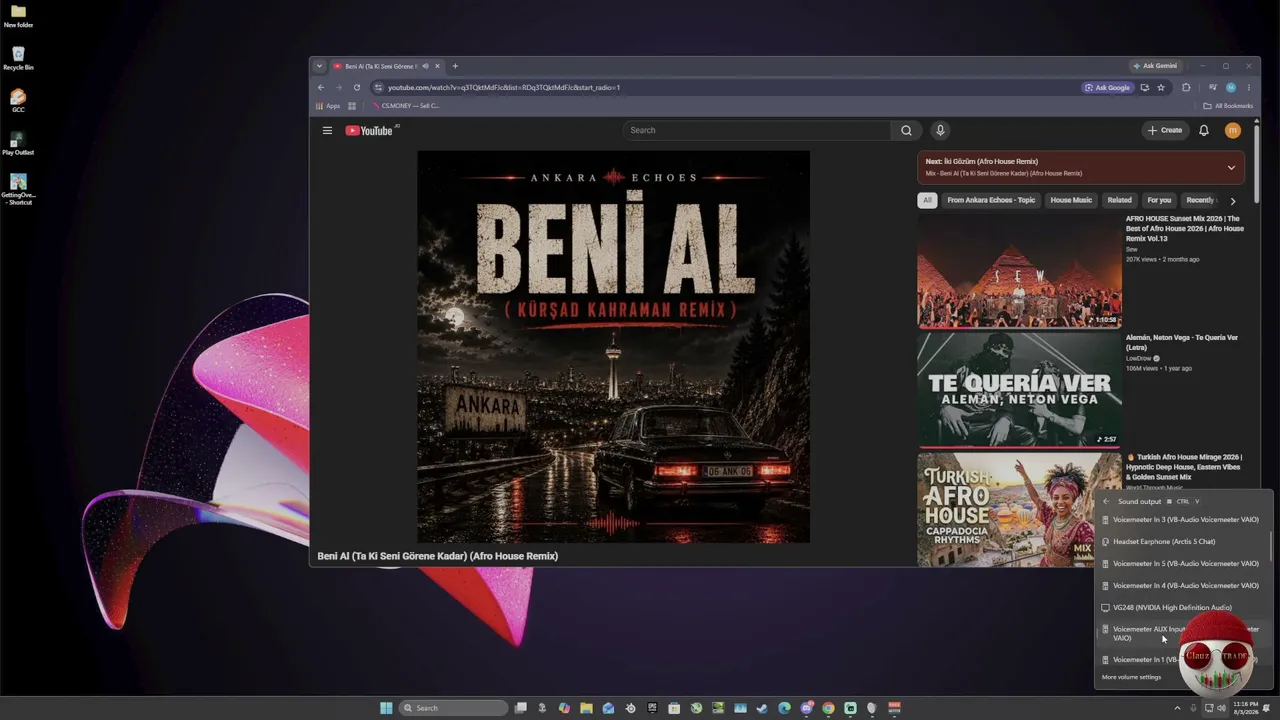Image resolution: width=1280 pixels, height=720 pixels.
Task: Choose Voicemeeter In 5 sound output
Action: point(1184,564)
